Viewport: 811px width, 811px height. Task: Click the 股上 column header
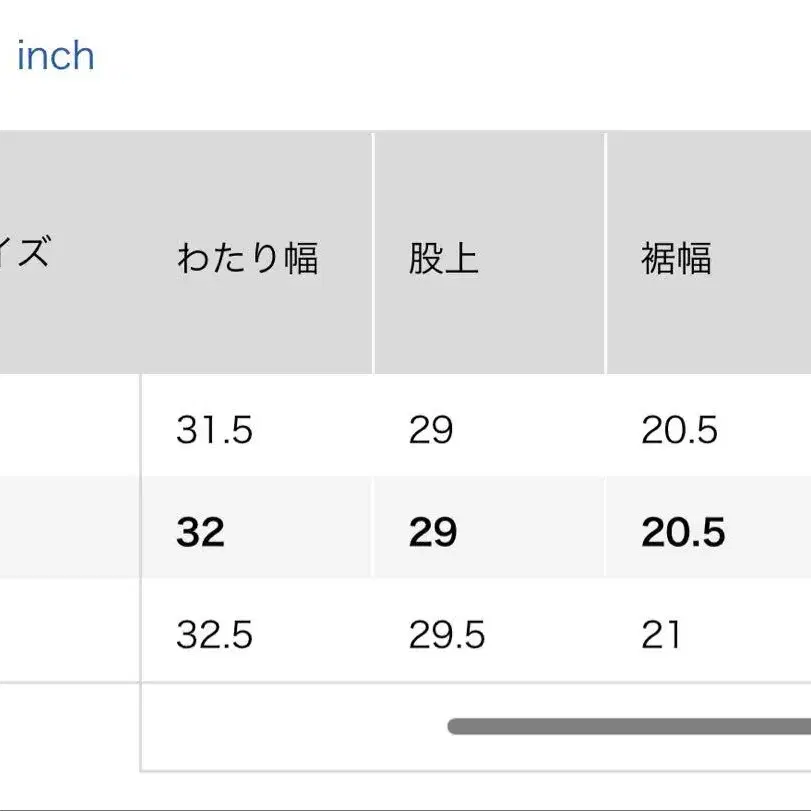click(443, 258)
